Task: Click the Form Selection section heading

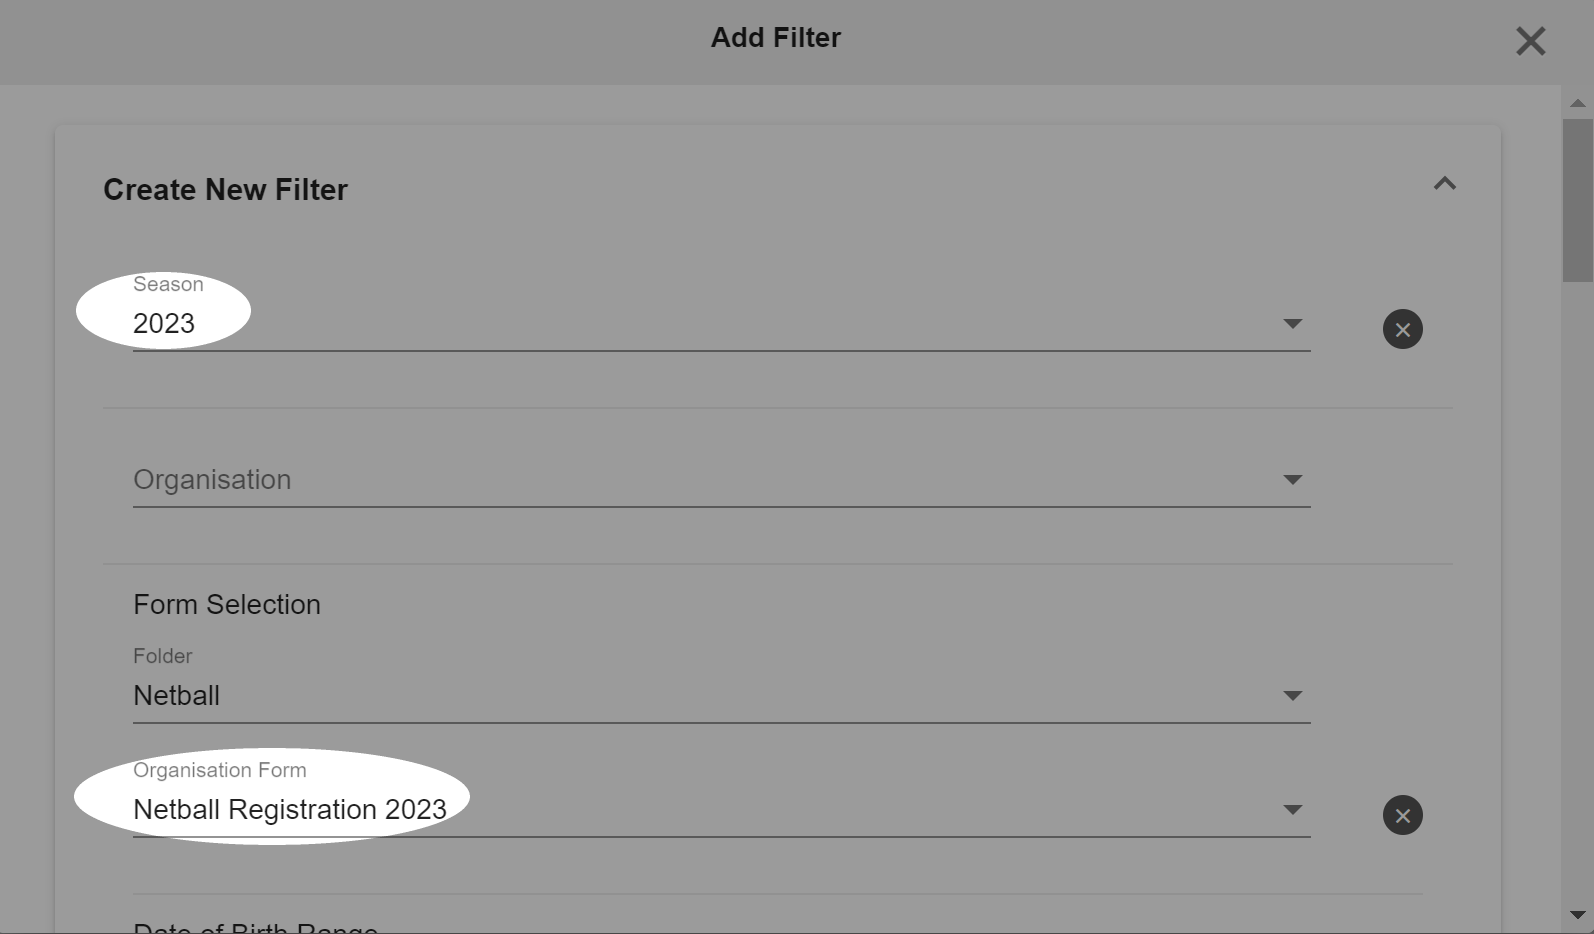Action: (x=227, y=604)
